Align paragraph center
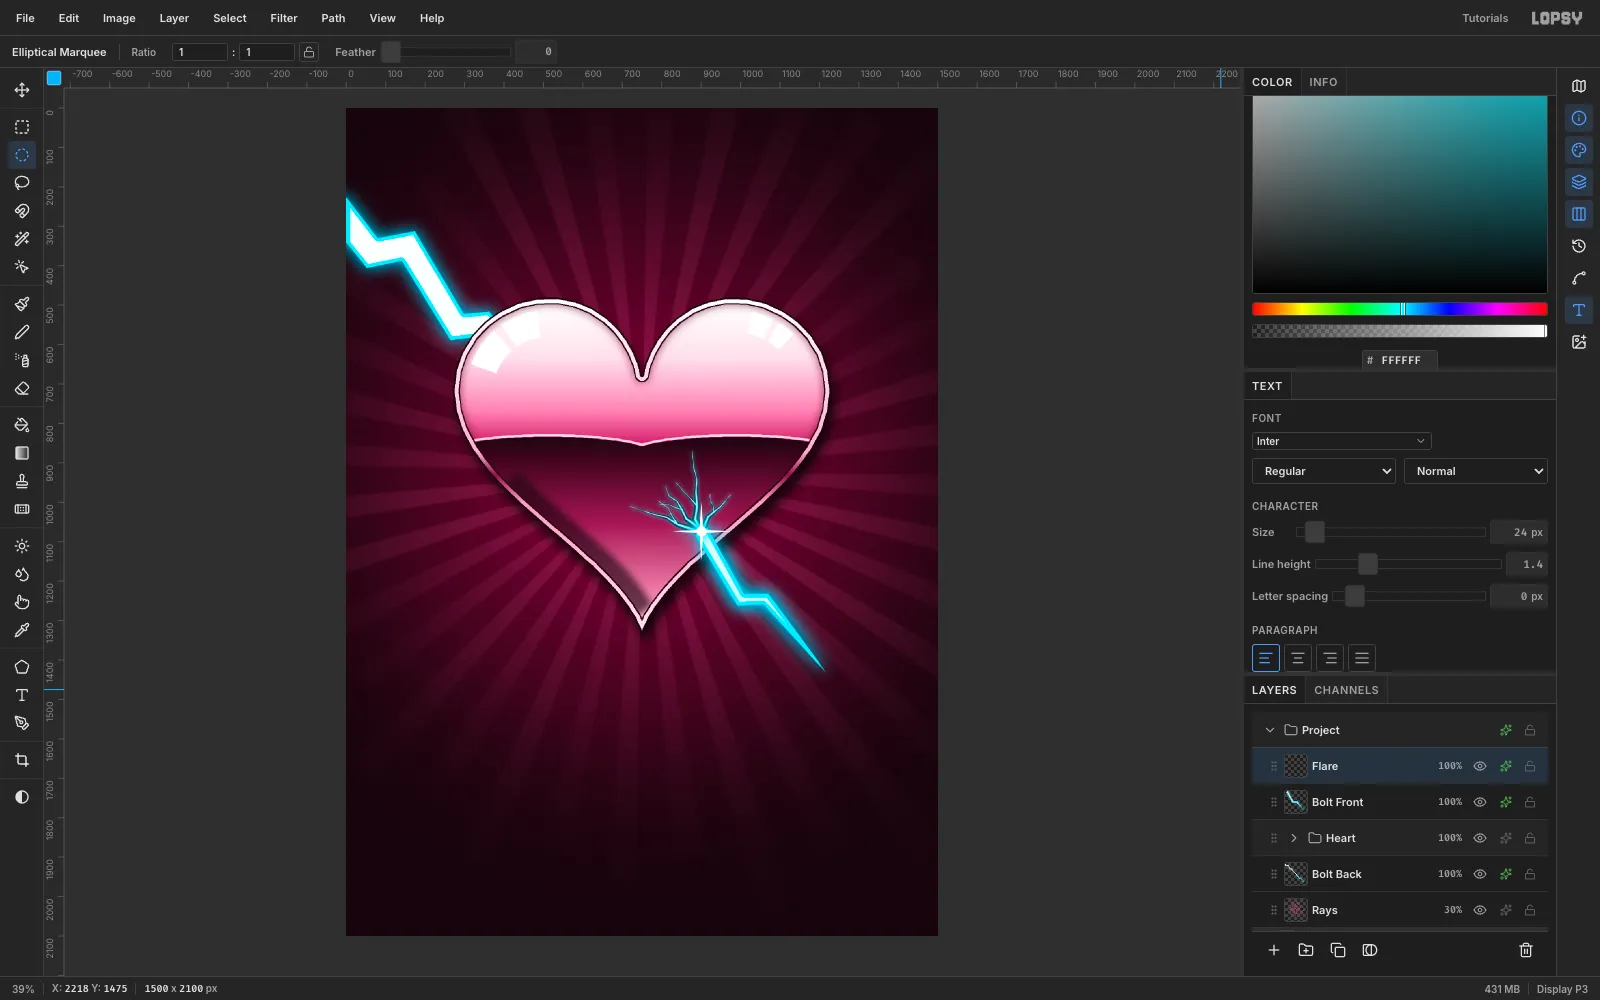The width and height of the screenshot is (1600, 1000). (x=1297, y=658)
